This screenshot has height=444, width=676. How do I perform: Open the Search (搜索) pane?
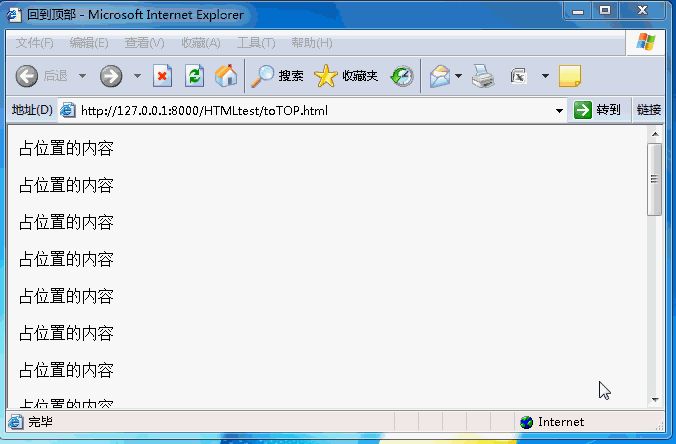pyautogui.click(x=278, y=76)
